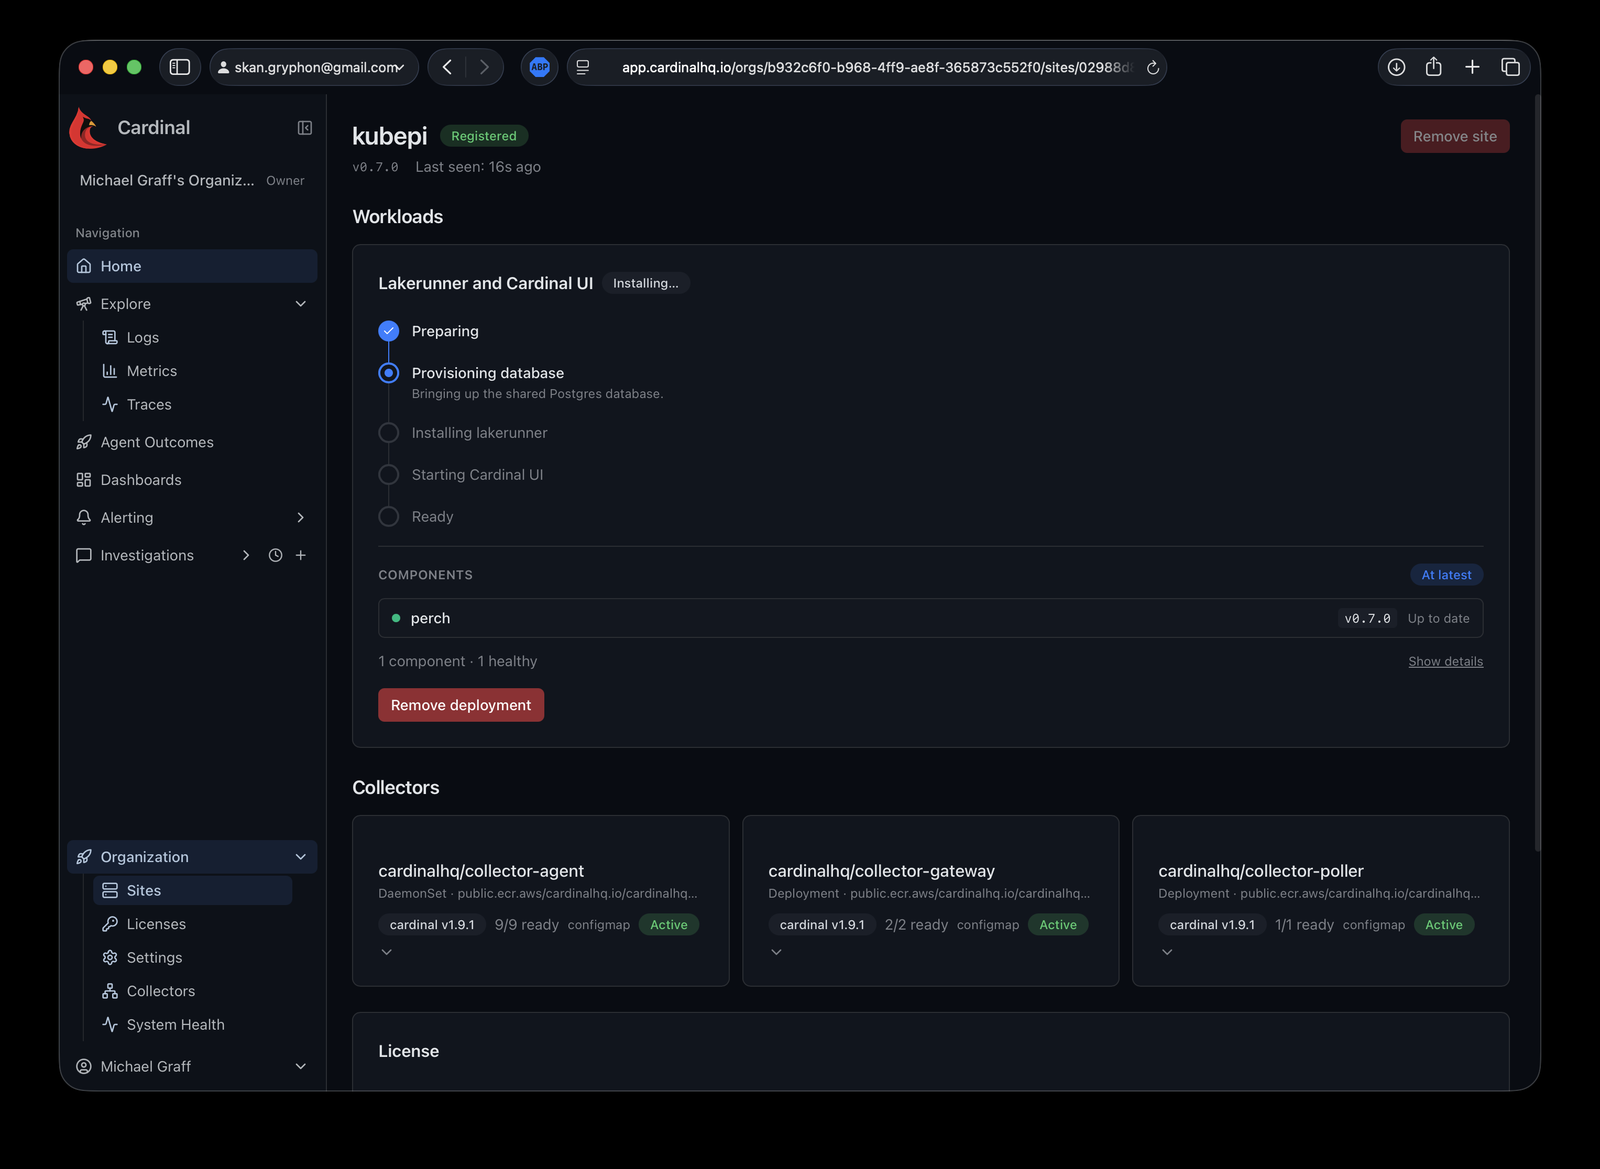1600x1169 pixels.
Task: Click the Active badge on collector-poller
Action: (x=1444, y=925)
